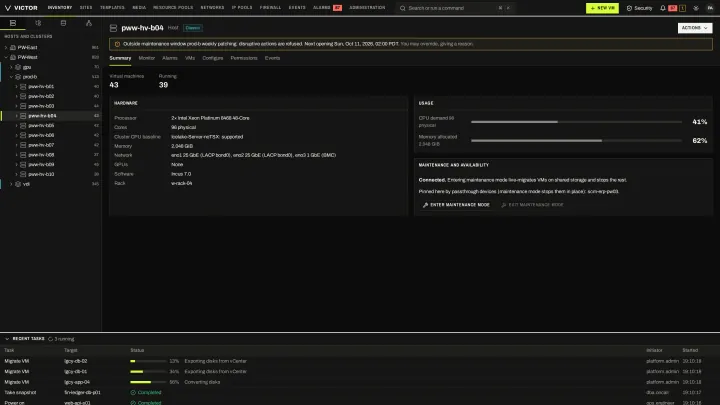Open the second sidebar view icon
This screenshot has width=720, height=405.
pyautogui.click(x=38, y=23)
